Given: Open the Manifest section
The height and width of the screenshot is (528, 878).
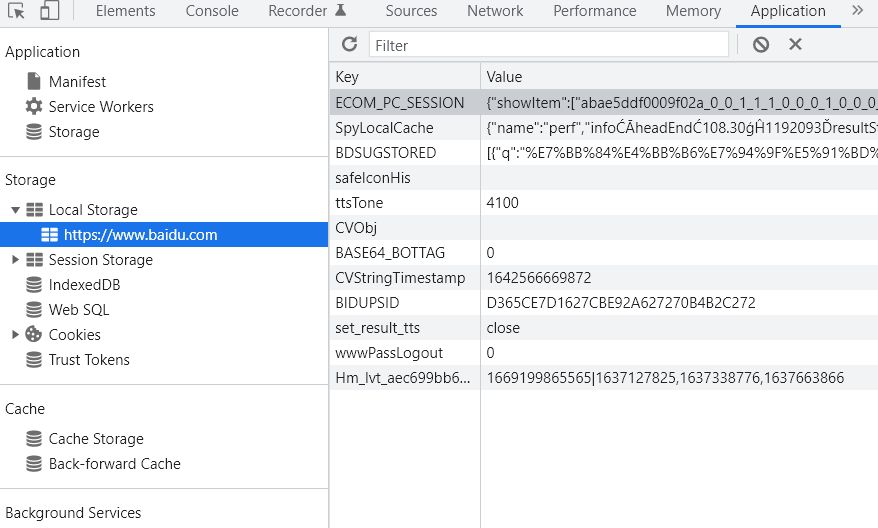Looking at the screenshot, I should coord(76,82).
